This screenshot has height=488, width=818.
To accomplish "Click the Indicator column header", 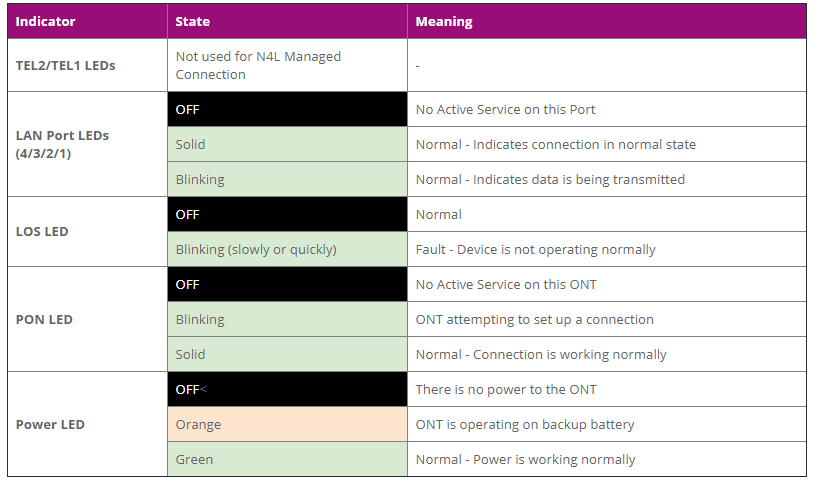I will point(45,21).
